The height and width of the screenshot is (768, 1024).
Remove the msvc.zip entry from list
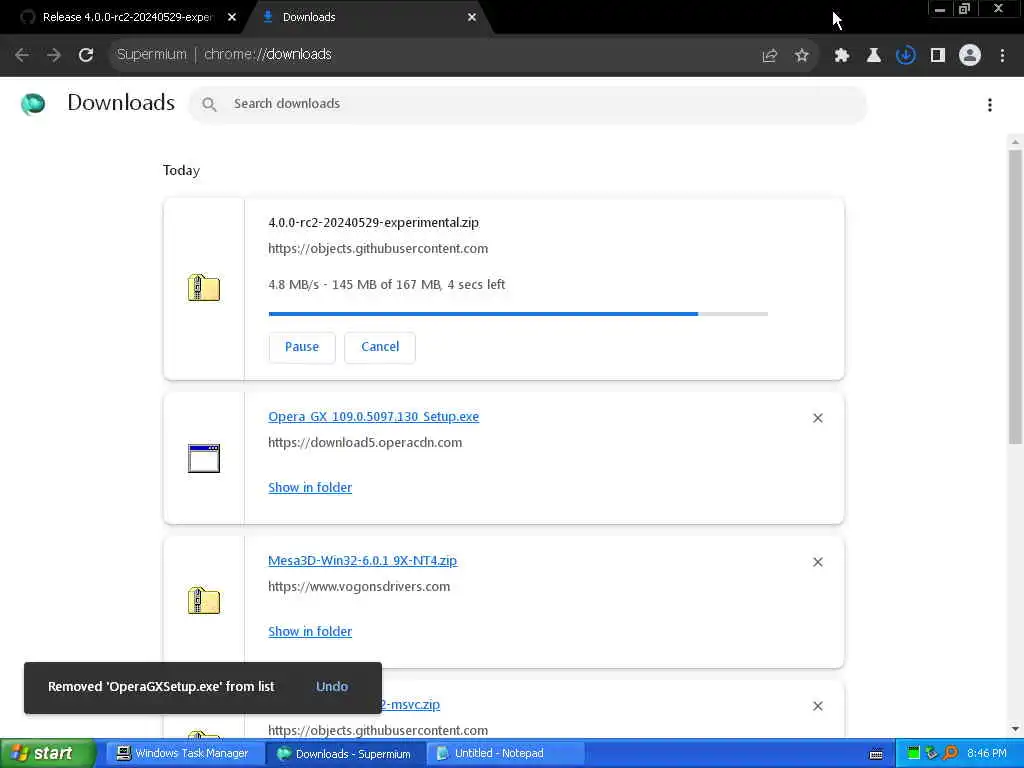click(x=818, y=706)
